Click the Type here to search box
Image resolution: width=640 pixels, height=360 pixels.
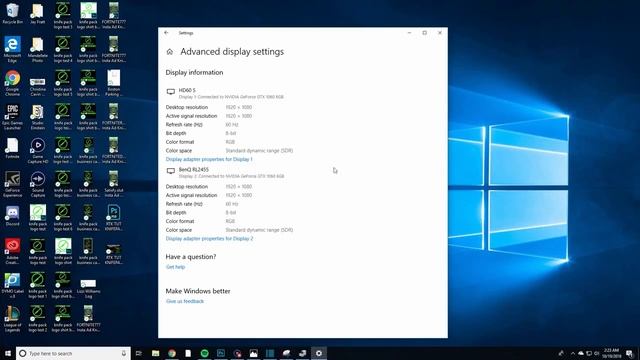[x=73, y=353]
